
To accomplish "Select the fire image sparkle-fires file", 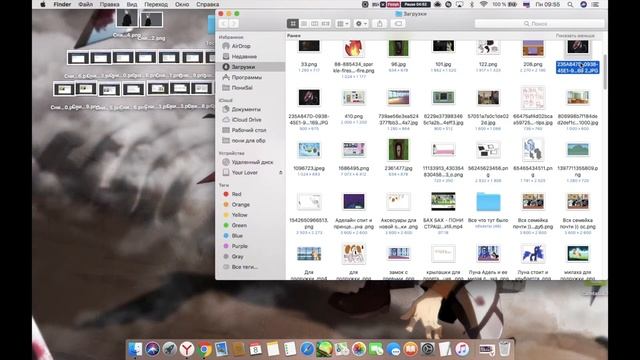I will (353, 49).
